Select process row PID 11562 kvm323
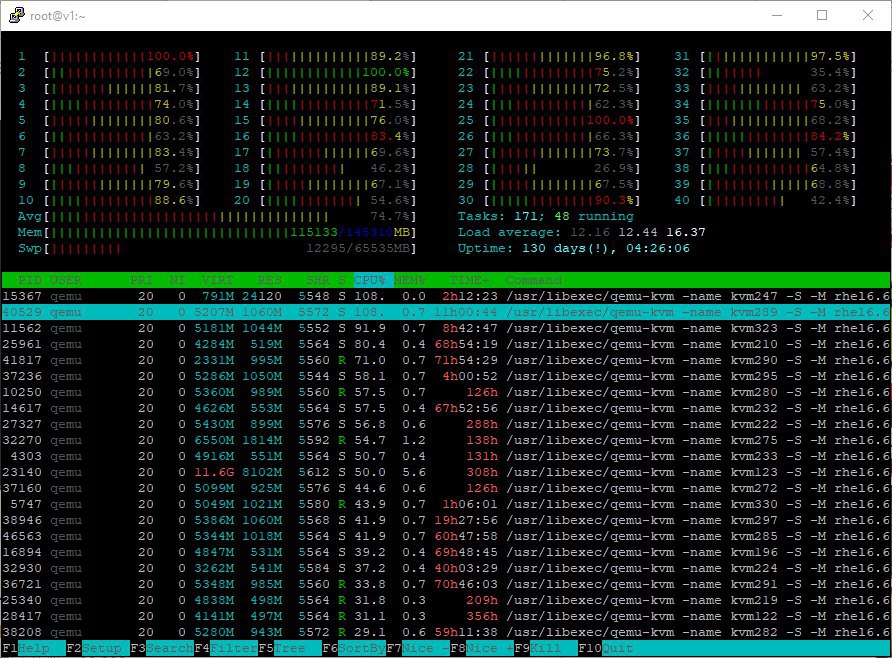The image size is (892, 658). click(x=446, y=328)
